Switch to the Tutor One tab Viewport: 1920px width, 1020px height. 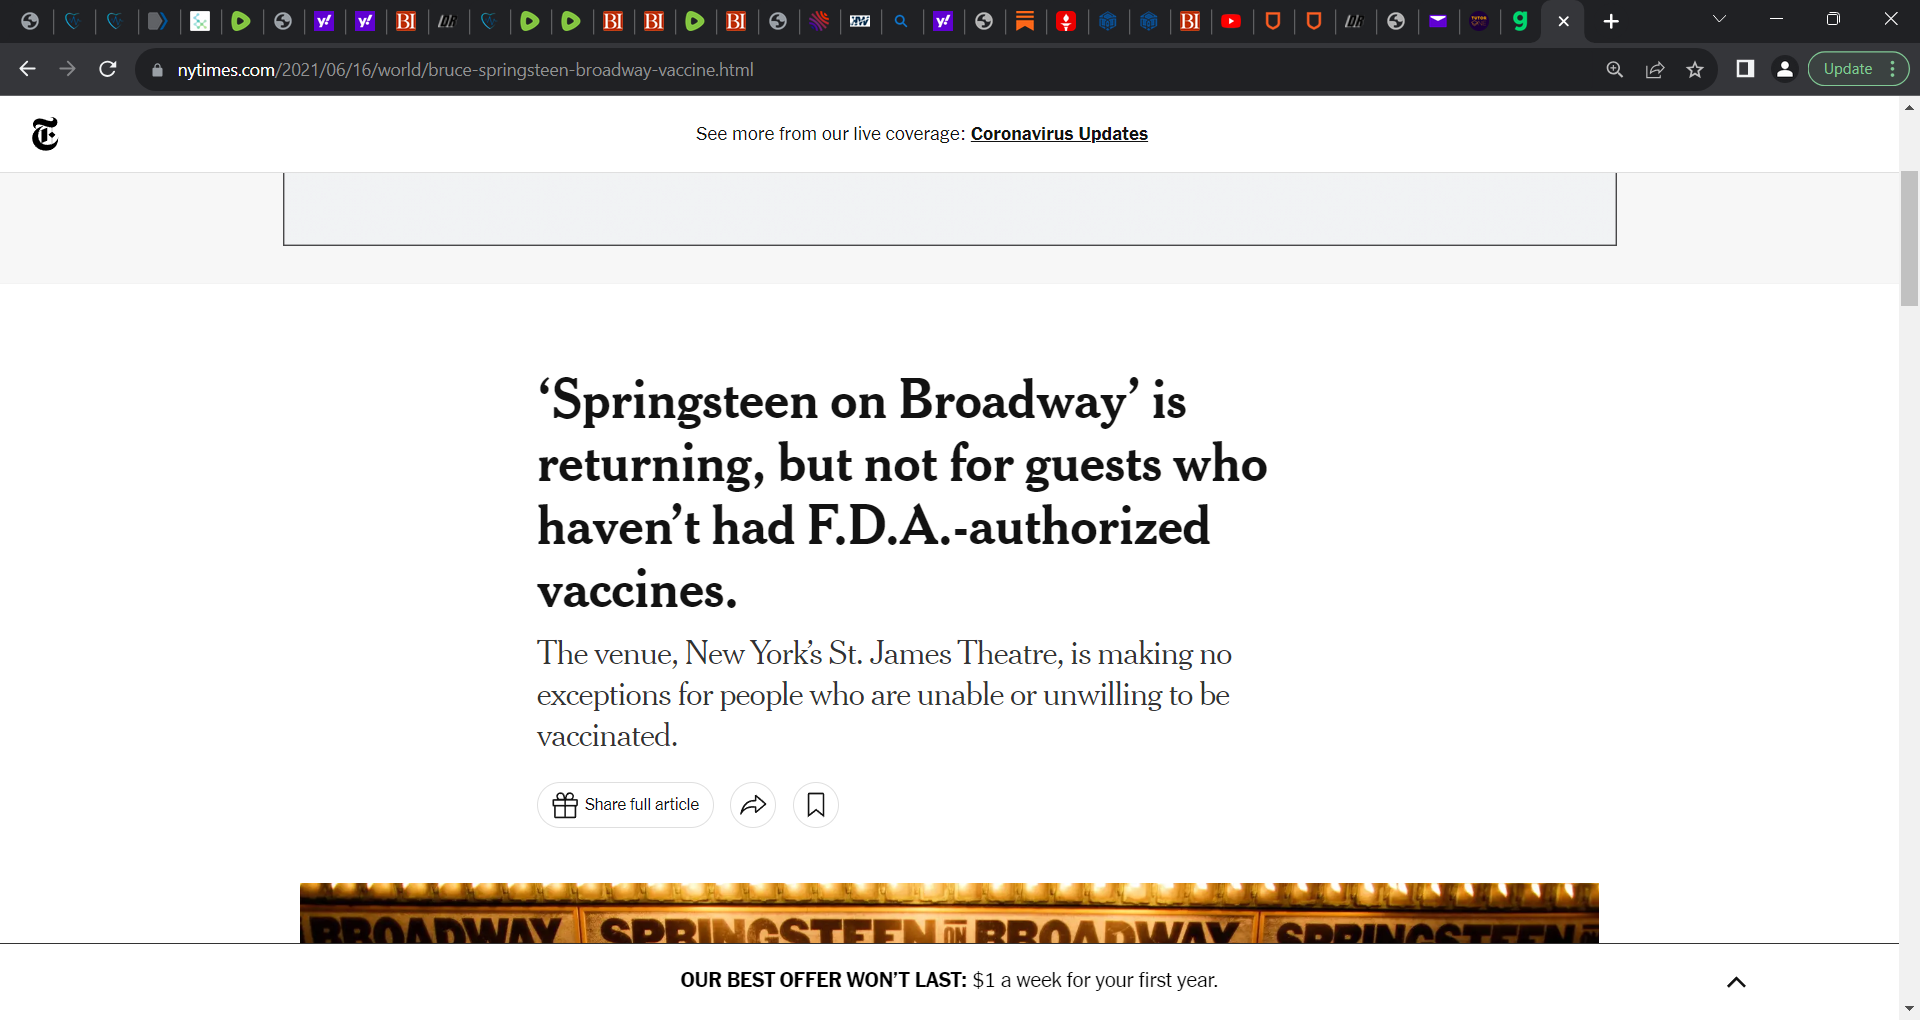(x=1479, y=21)
